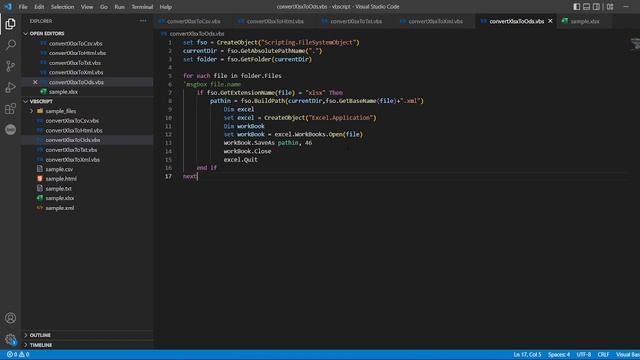Click line number 13 in gutter
Image resolution: width=640 pixels, height=360 pixels.
(169, 143)
